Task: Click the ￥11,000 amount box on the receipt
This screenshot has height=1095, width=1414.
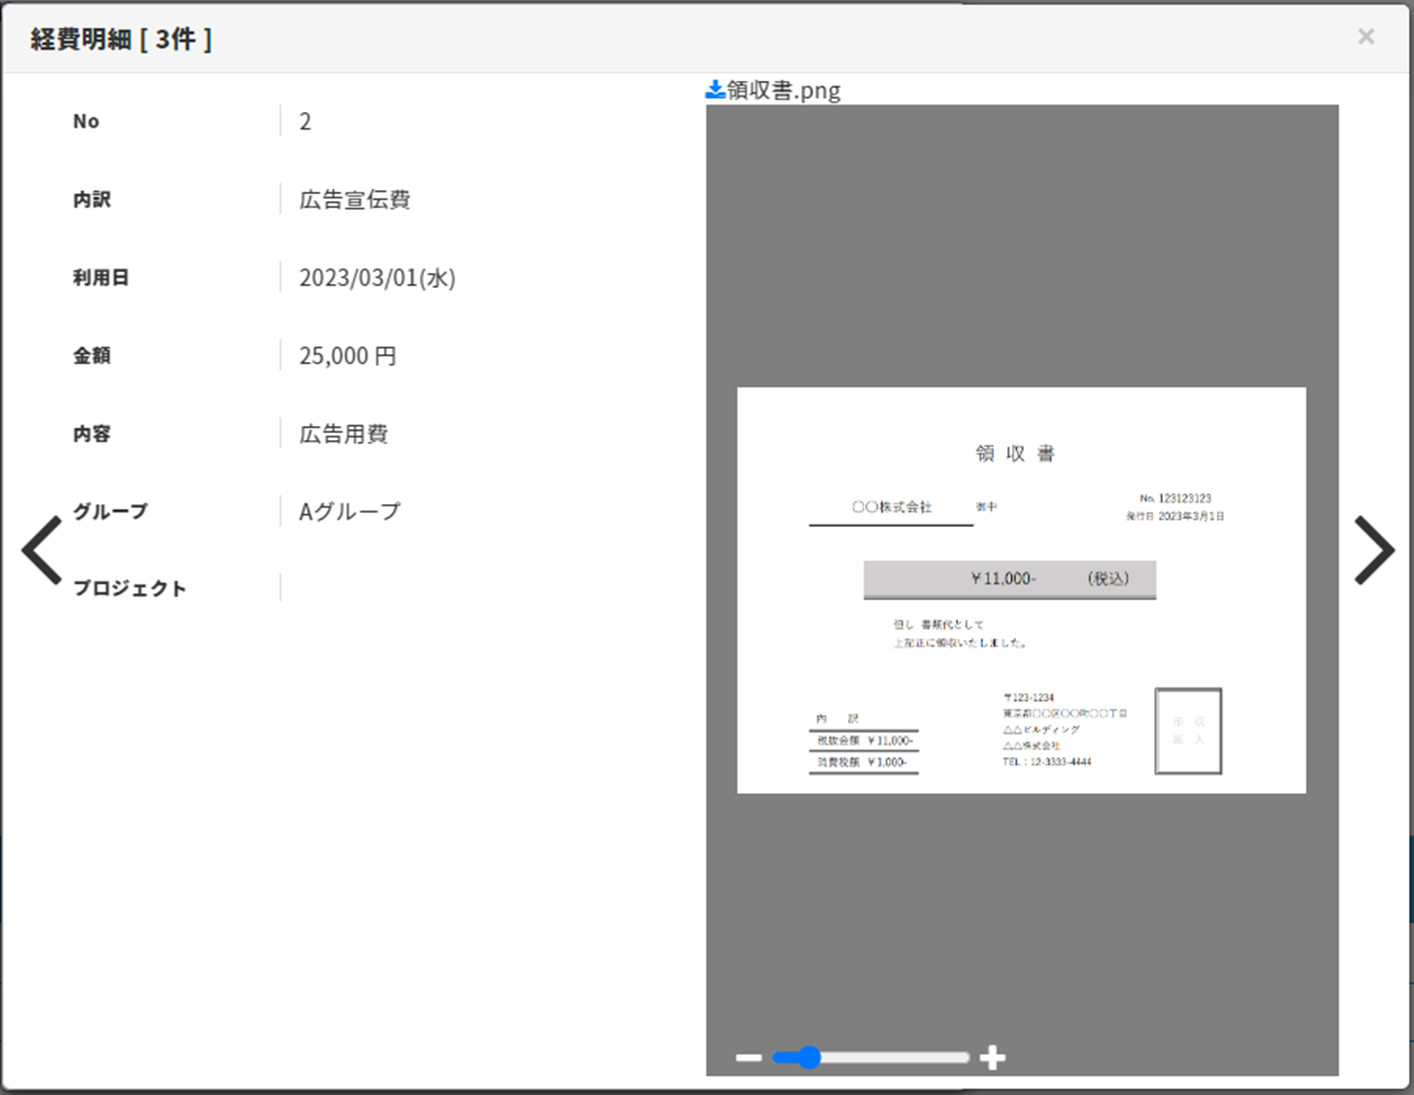Action: click(1009, 579)
